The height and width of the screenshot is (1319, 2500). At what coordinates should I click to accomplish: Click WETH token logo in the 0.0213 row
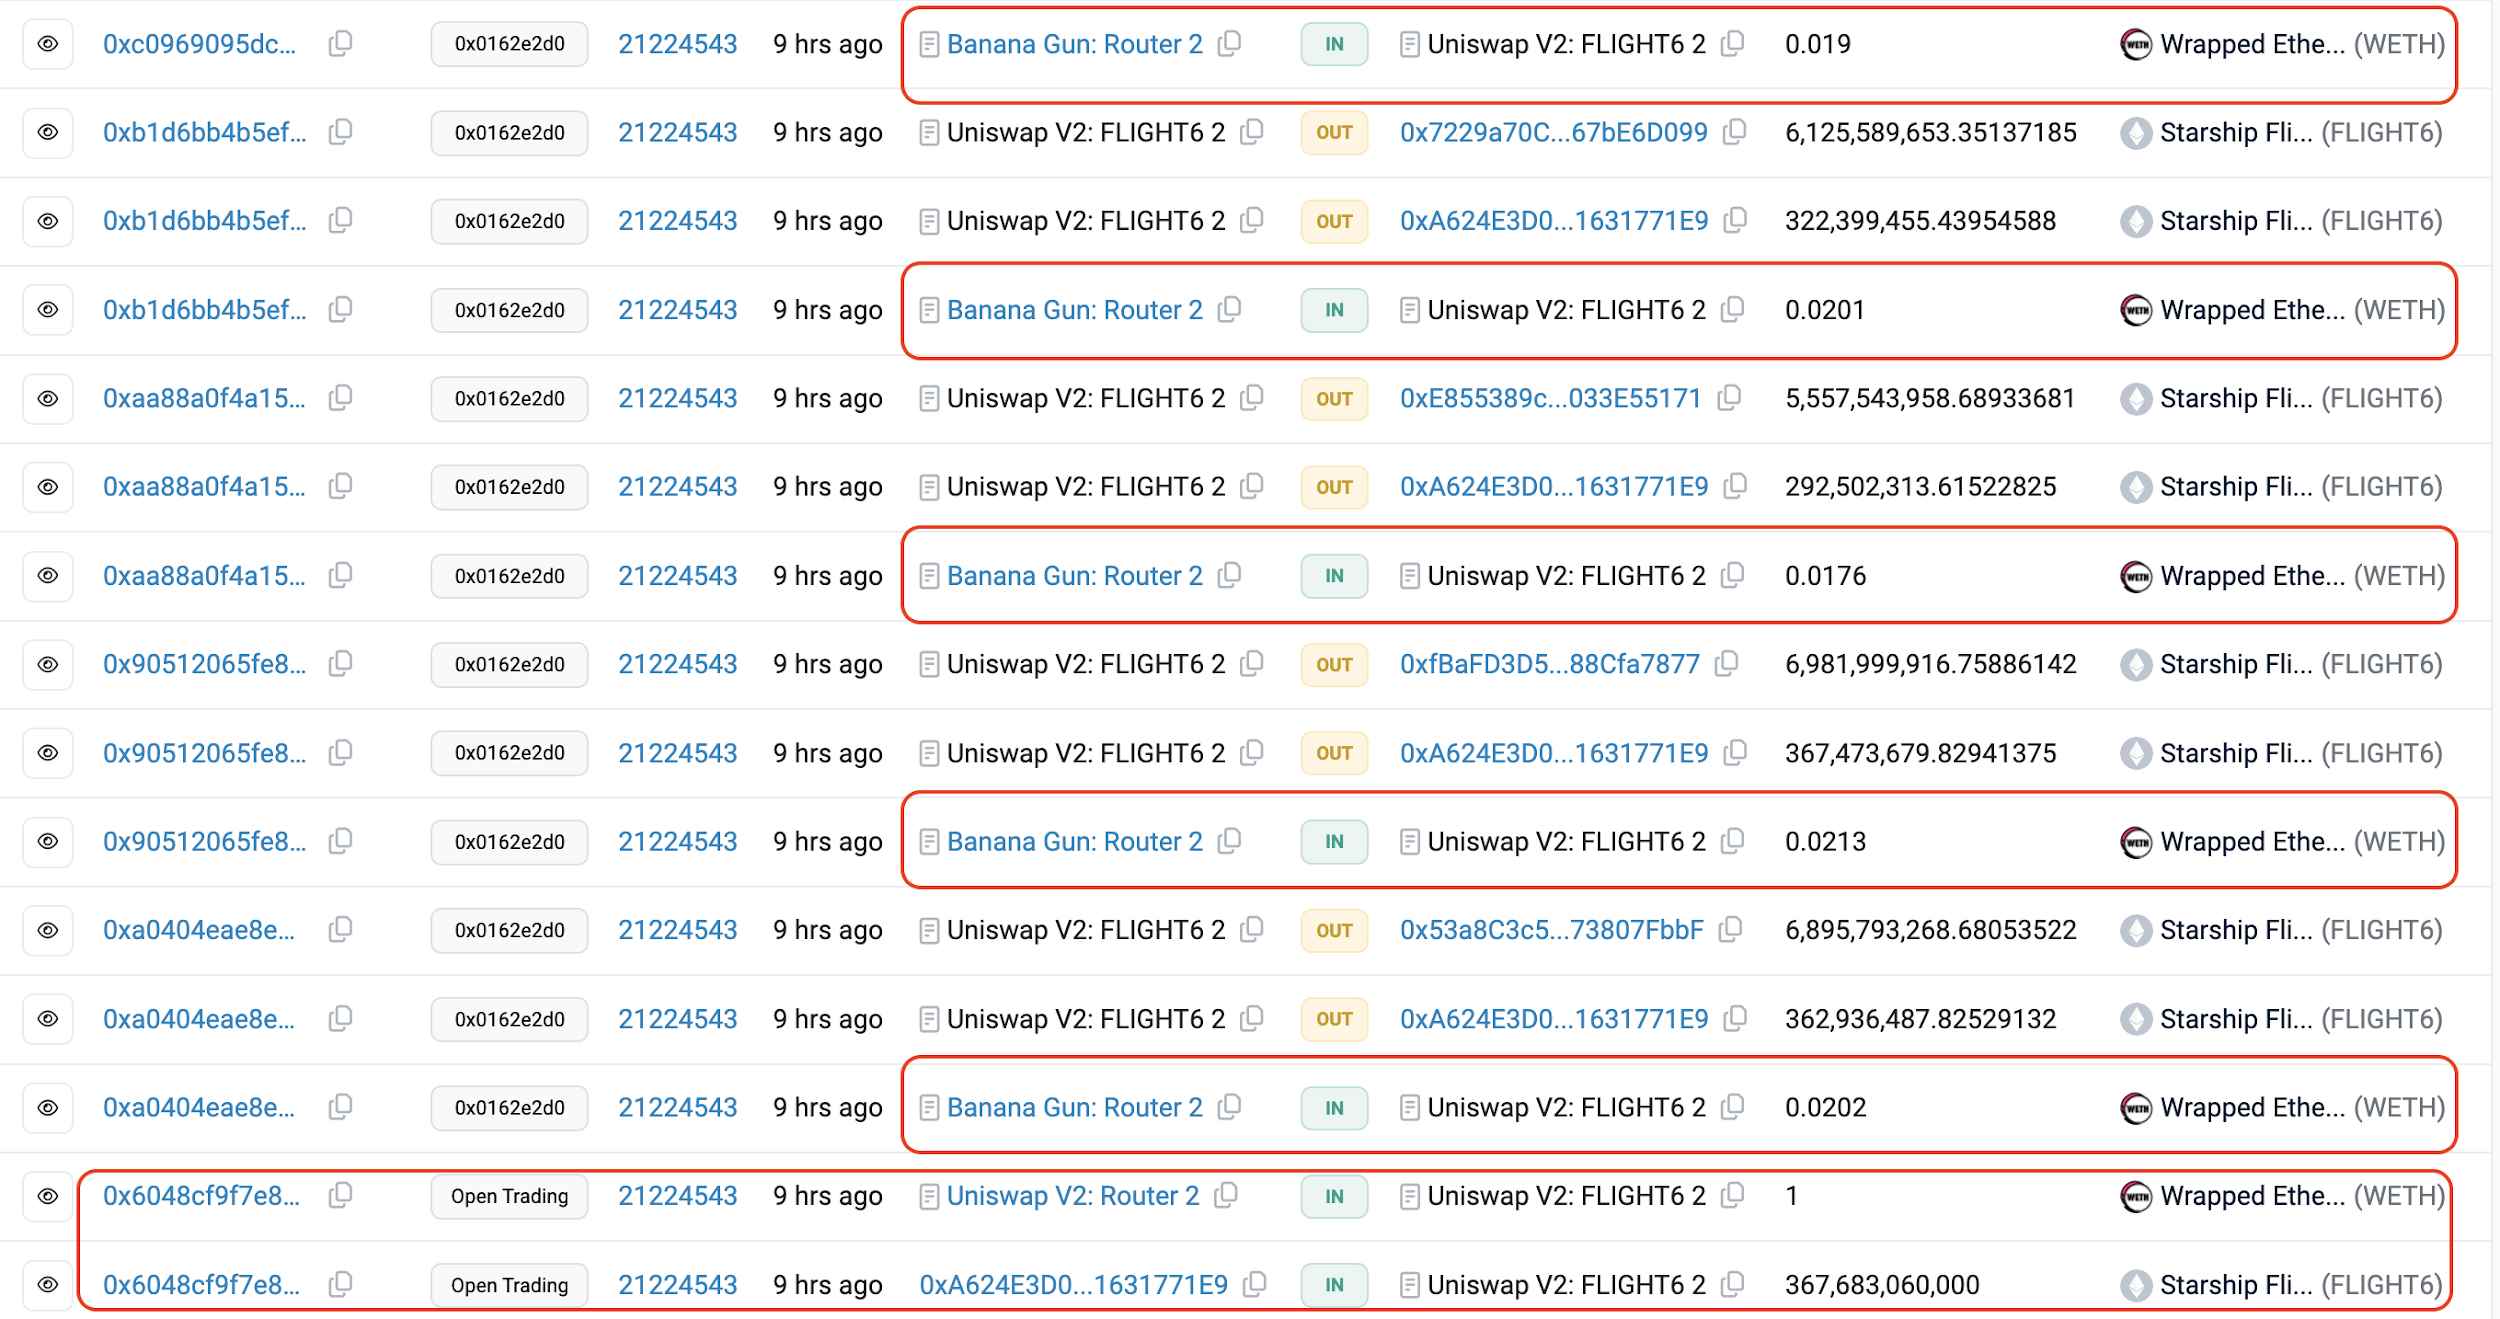point(2135,842)
